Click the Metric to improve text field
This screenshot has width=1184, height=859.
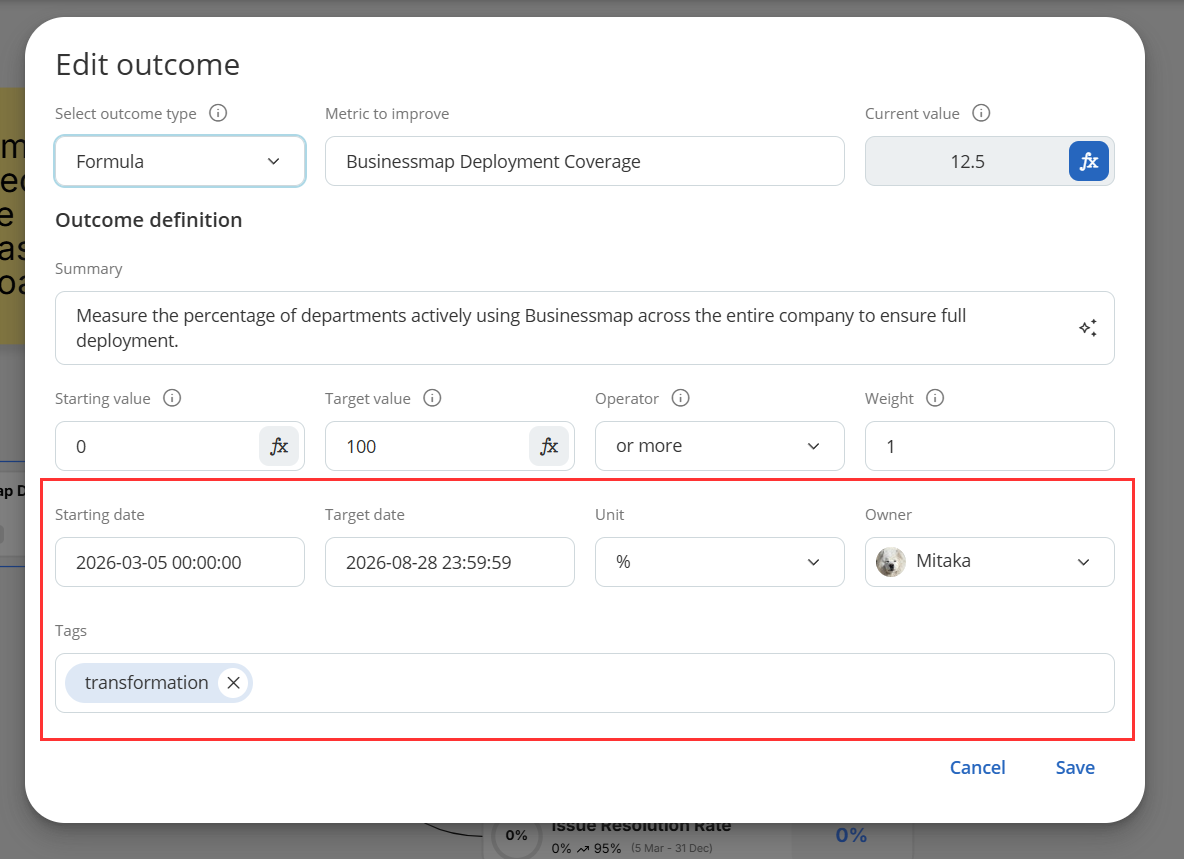coord(584,161)
